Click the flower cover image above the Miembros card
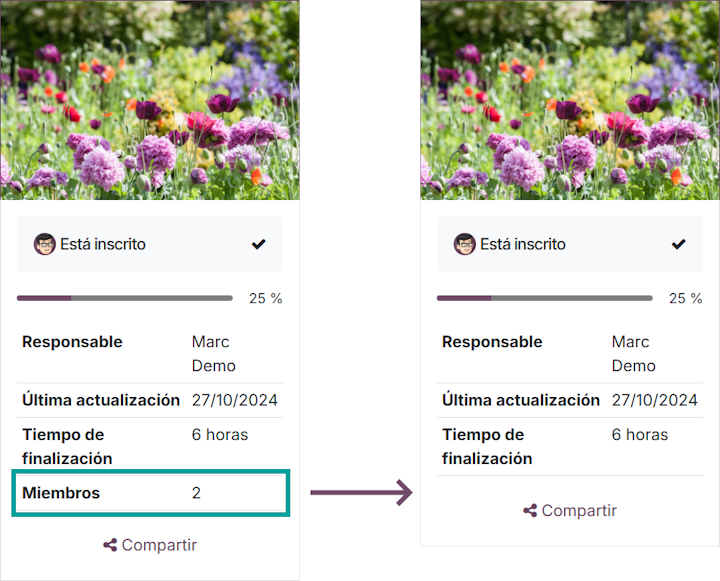Screen dimensions: 720x581 click(x=150, y=100)
